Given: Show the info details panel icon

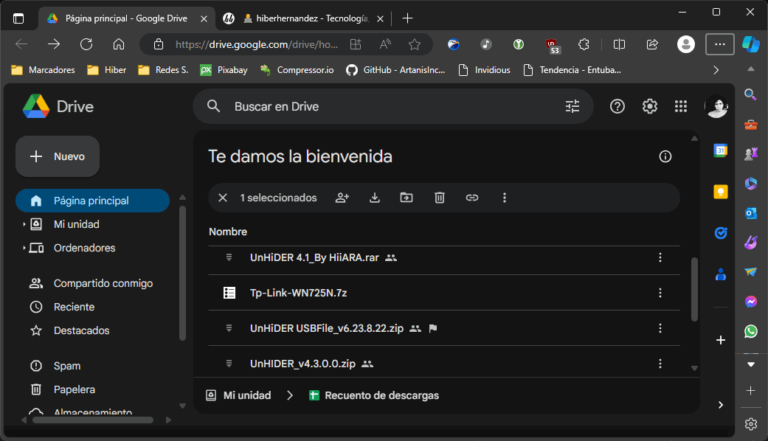Looking at the screenshot, I should click(x=665, y=157).
